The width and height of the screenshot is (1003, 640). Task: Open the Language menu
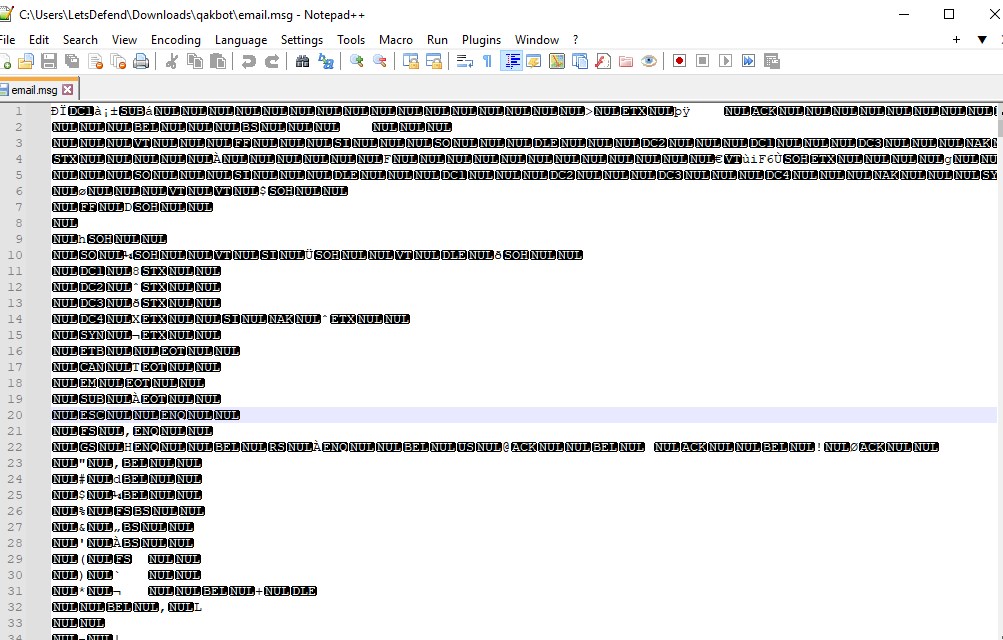pos(241,40)
